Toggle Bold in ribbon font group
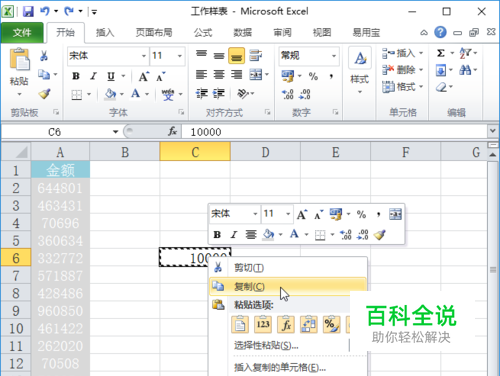 point(76,76)
